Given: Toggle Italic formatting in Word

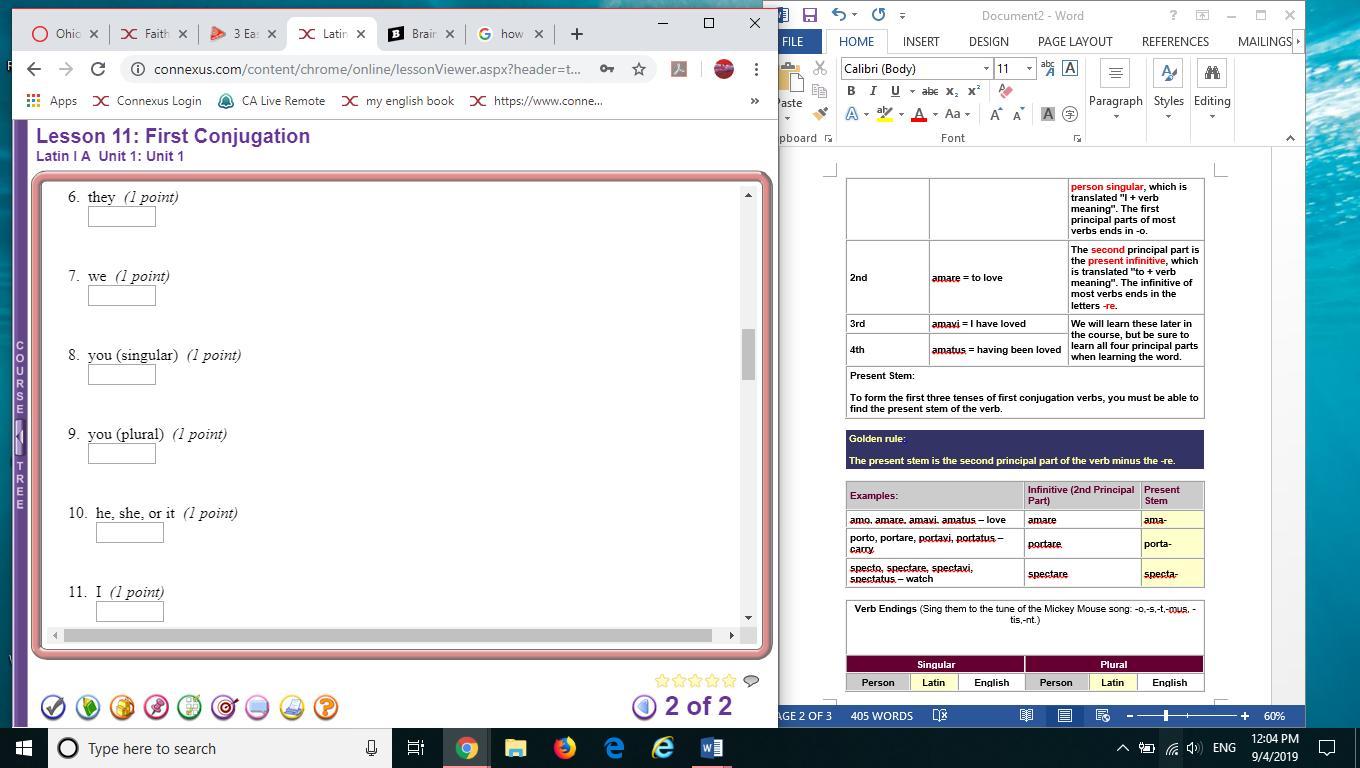Looking at the screenshot, I should (x=873, y=91).
